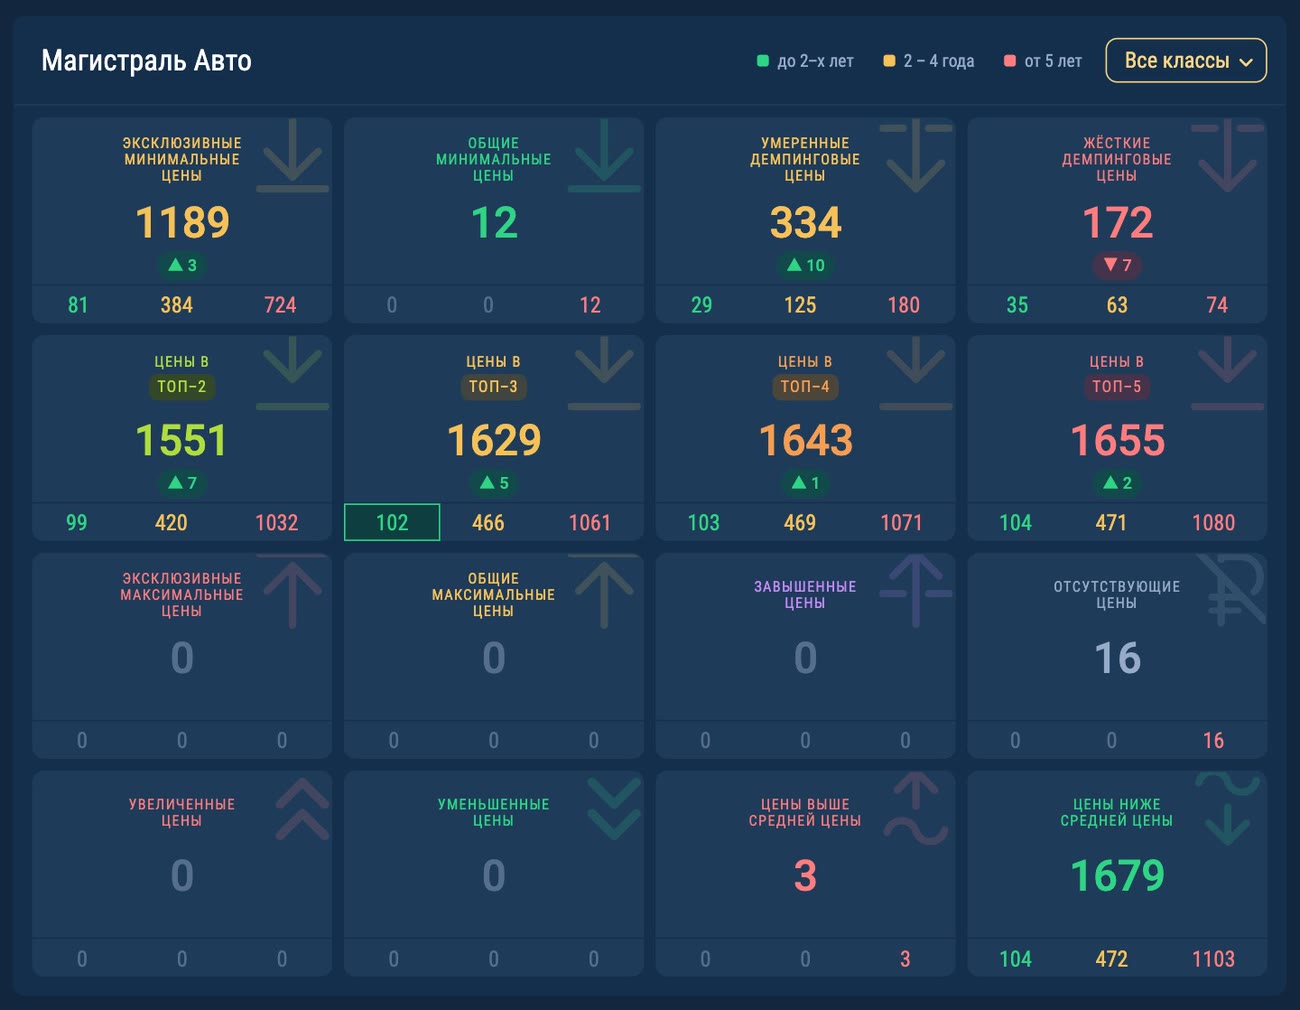
Task: Select the green value 35
Action: click(1017, 305)
